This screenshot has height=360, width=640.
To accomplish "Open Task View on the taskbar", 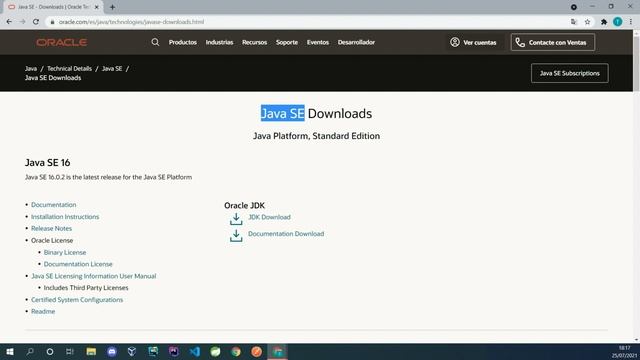I will [70, 351].
